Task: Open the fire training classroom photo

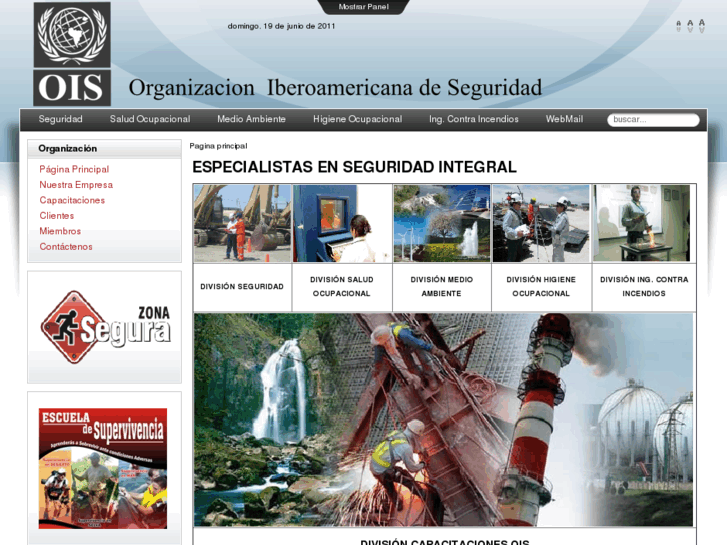Action: coord(641,224)
